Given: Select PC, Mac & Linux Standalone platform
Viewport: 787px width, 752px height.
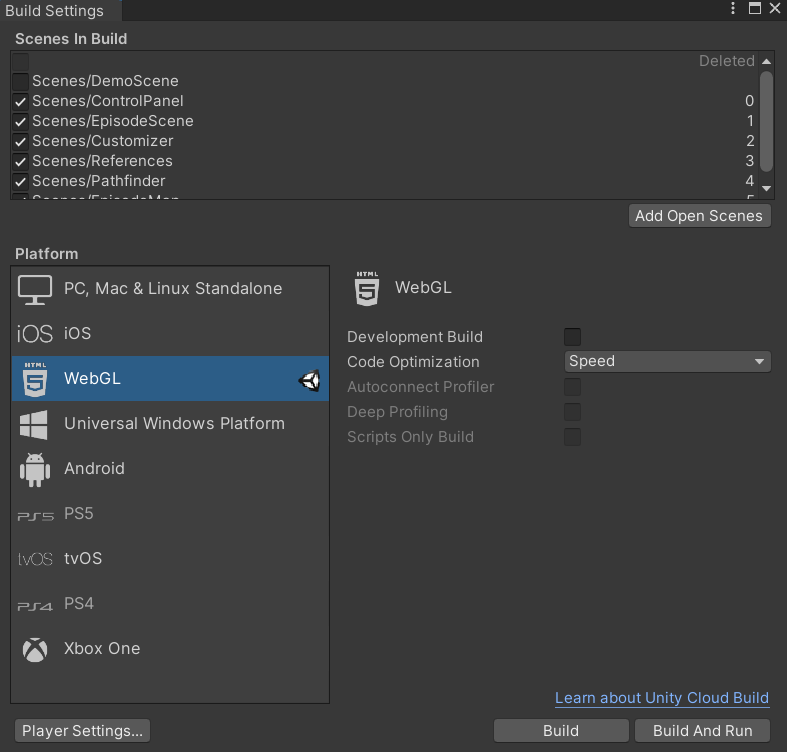Looking at the screenshot, I should [x=170, y=289].
